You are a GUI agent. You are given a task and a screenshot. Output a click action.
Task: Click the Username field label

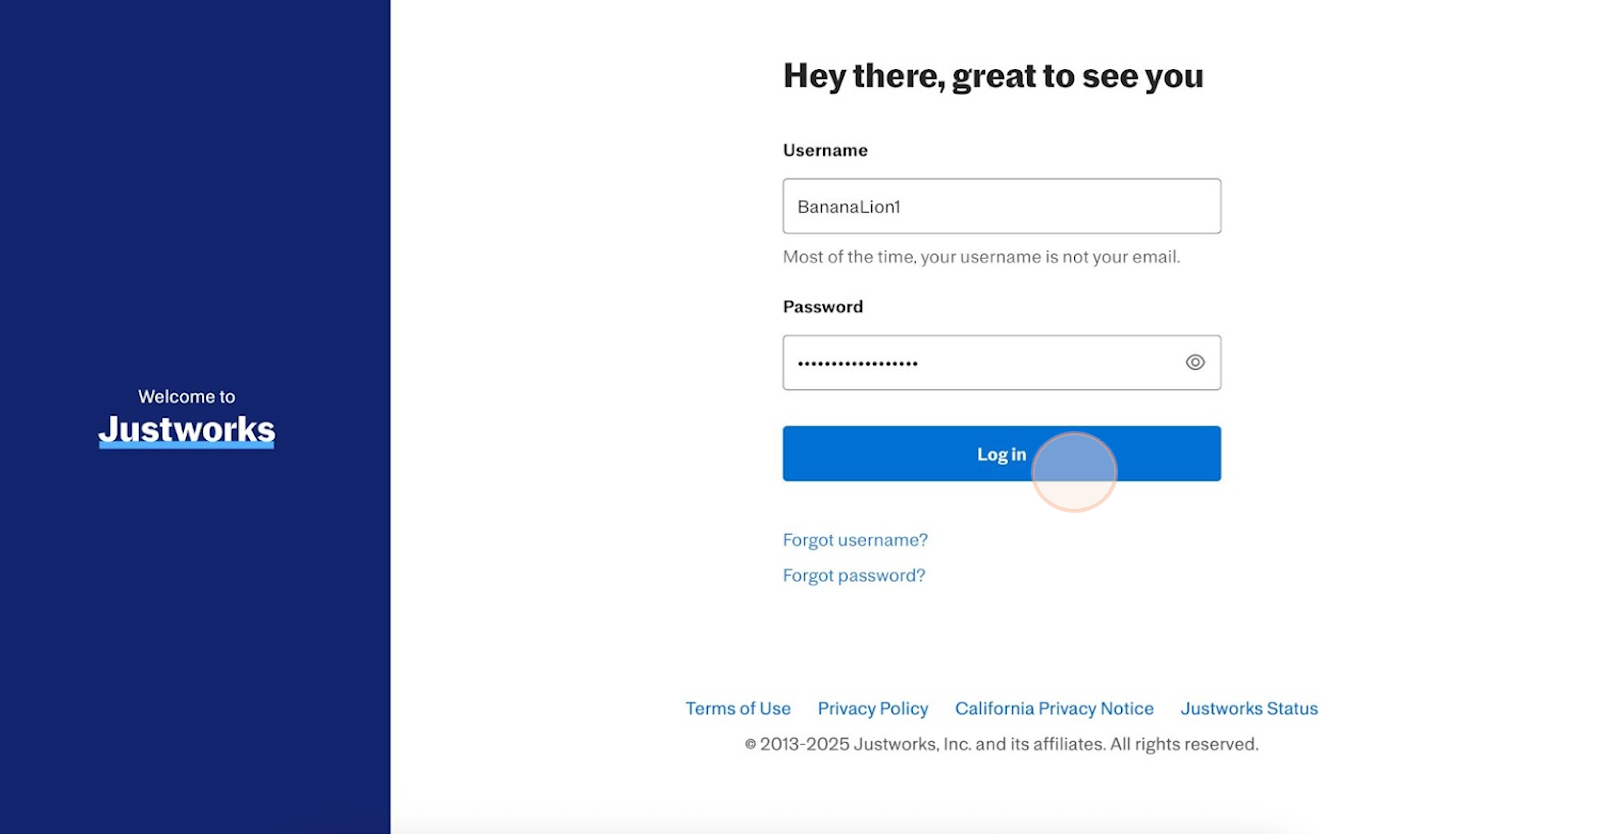click(x=825, y=151)
